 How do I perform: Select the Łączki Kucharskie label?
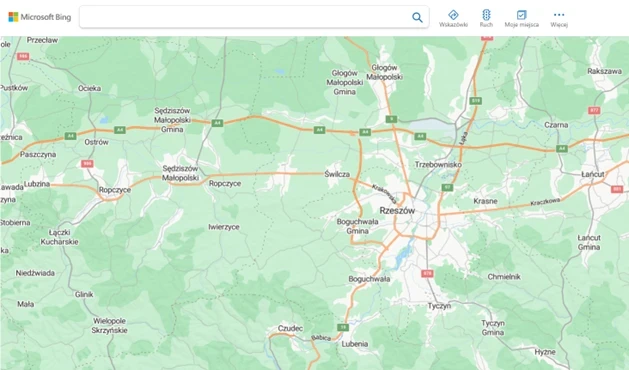click(59, 237)
